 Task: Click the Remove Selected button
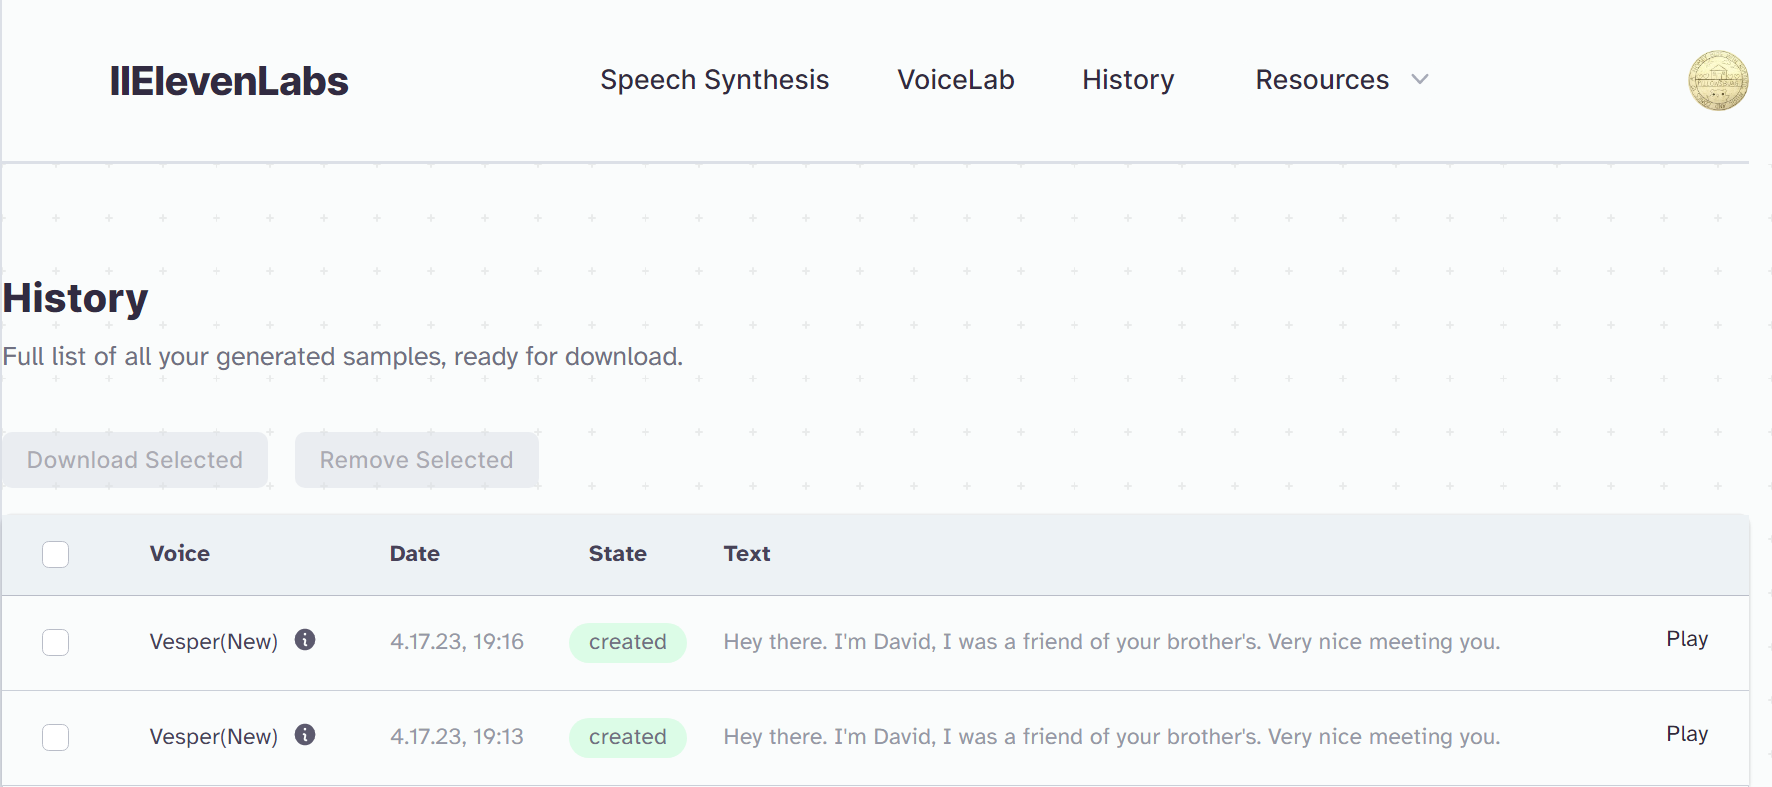pos(416,460)
